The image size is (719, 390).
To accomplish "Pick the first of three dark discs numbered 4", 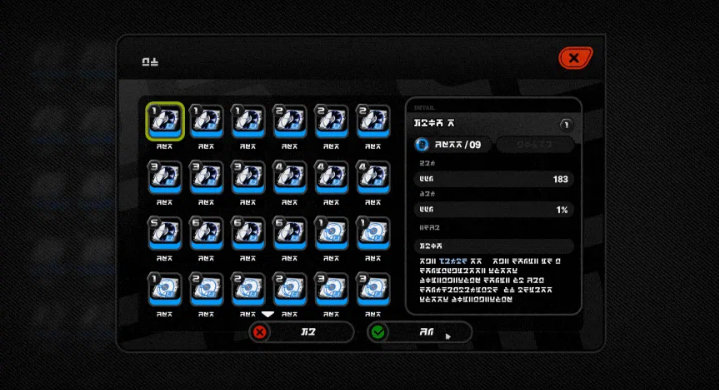I will tap(290, 177).
